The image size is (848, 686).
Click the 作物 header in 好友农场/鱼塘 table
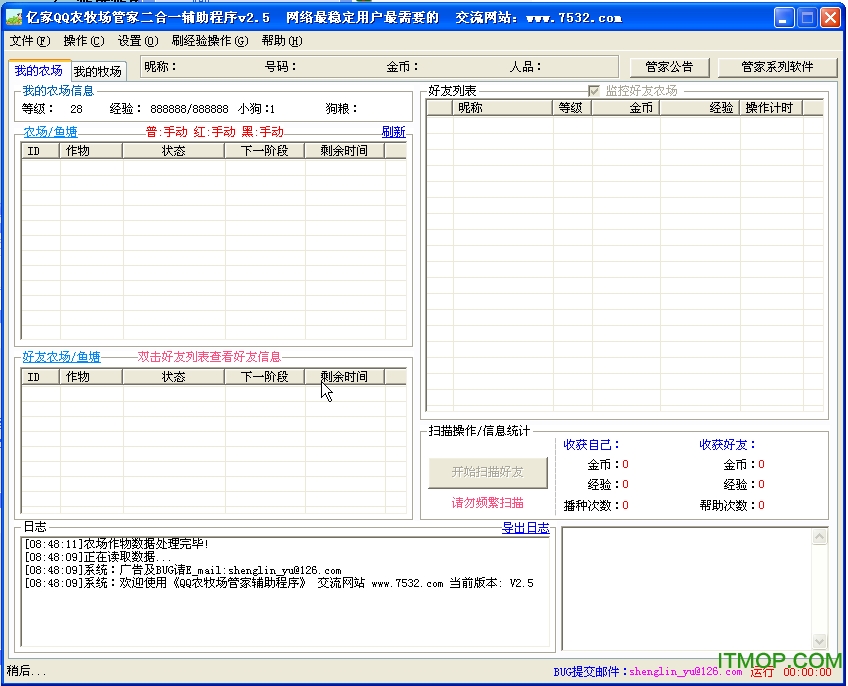[91, 377]
